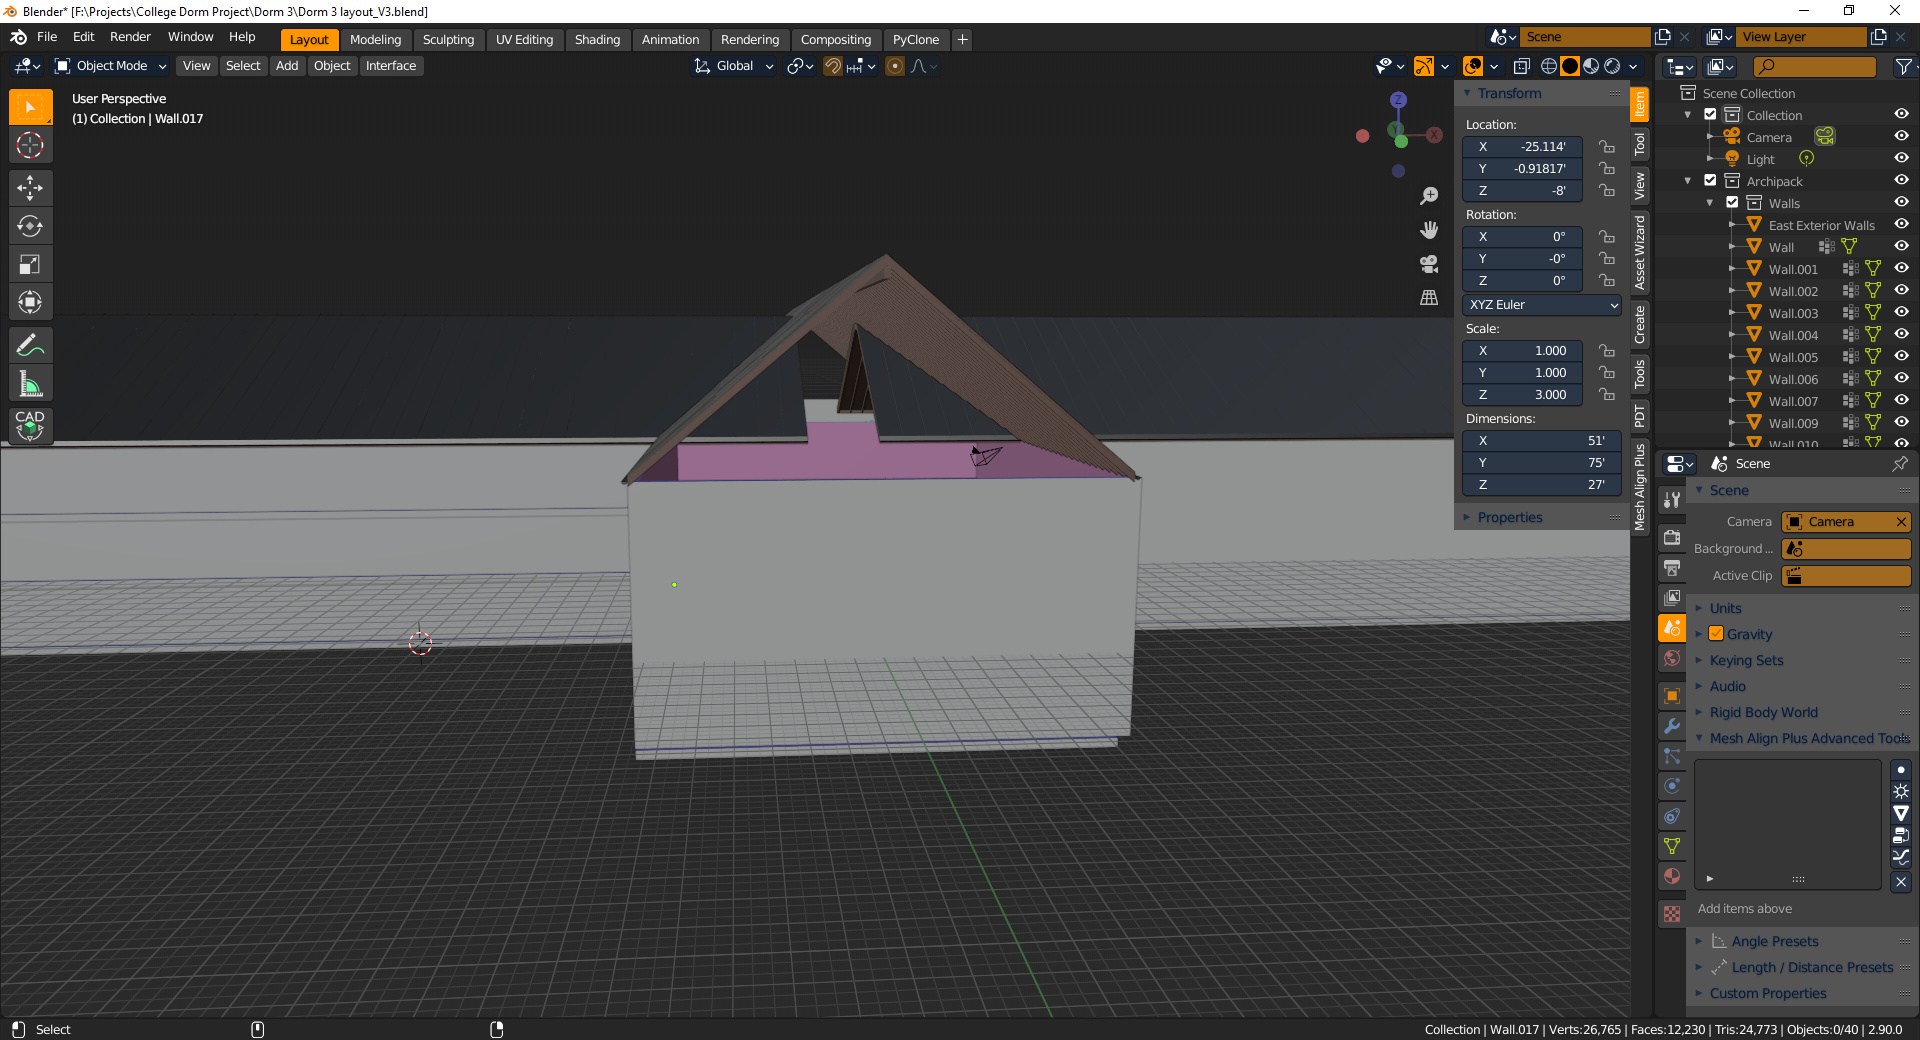1920x1040 pixels.
Task: Lock the Location X value
Action: pos(1607,146)
